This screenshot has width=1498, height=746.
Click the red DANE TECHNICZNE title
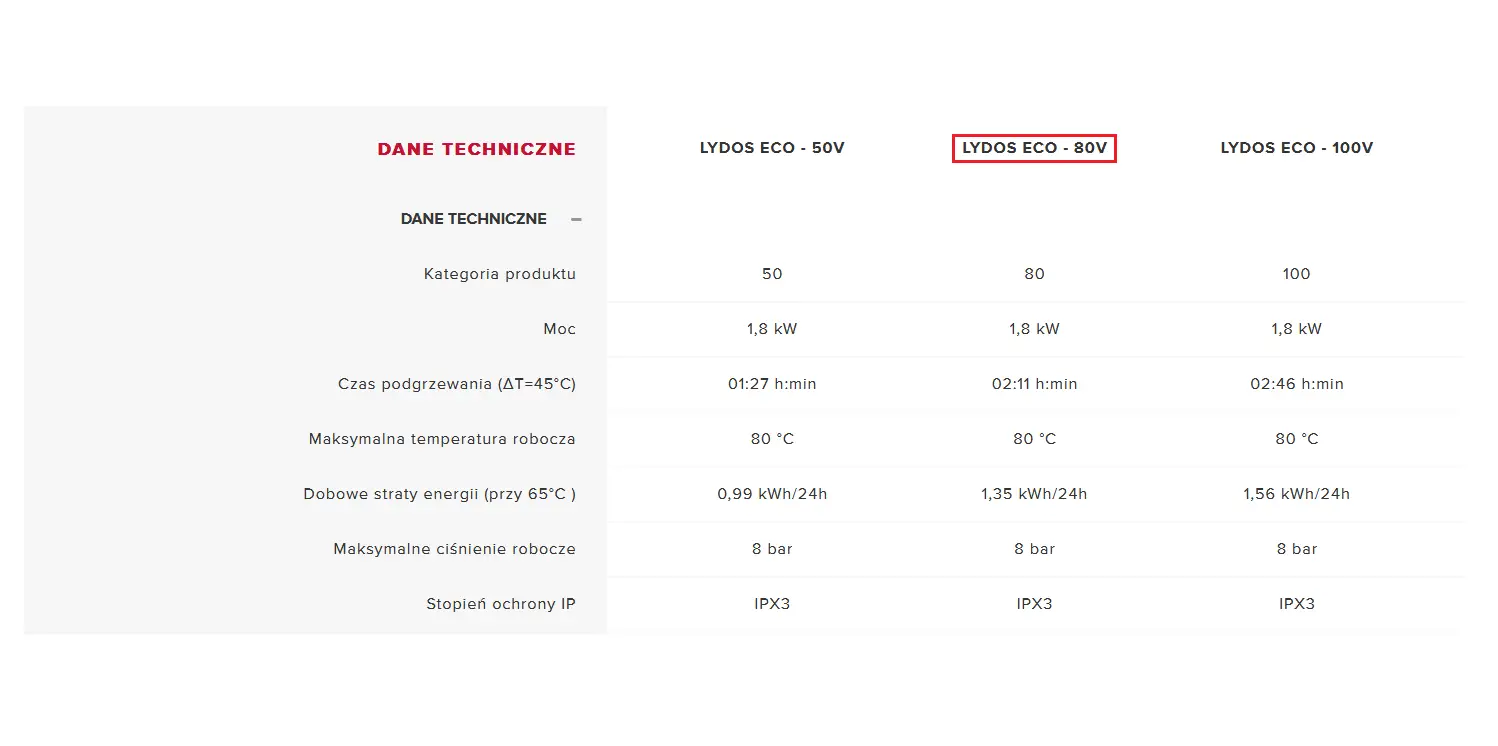(x=477, y=149)
